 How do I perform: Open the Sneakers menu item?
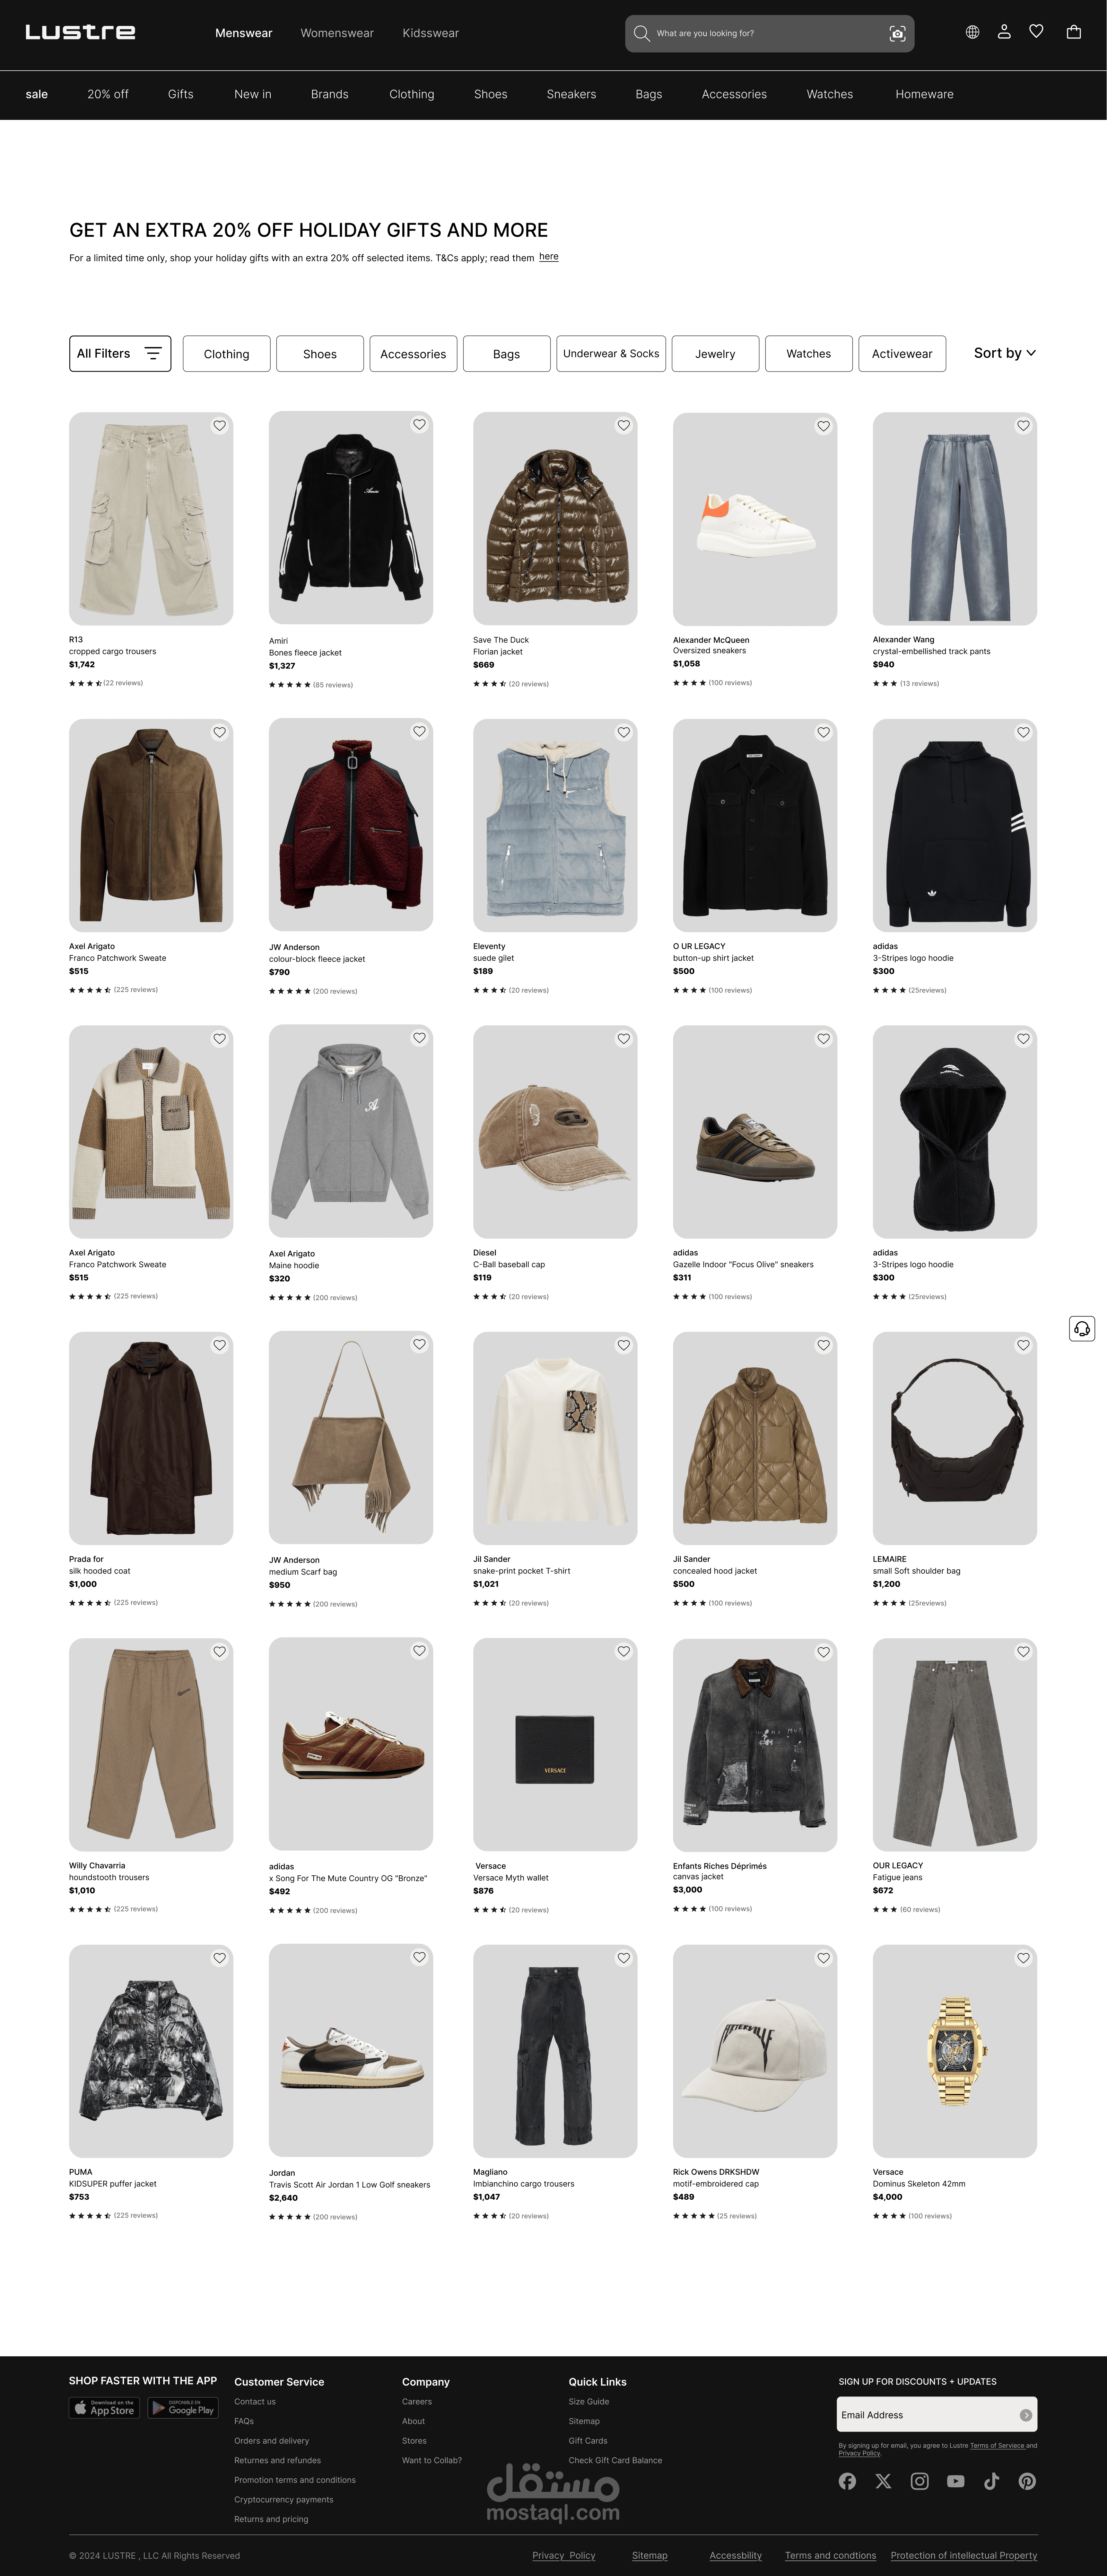click(571, 94)
